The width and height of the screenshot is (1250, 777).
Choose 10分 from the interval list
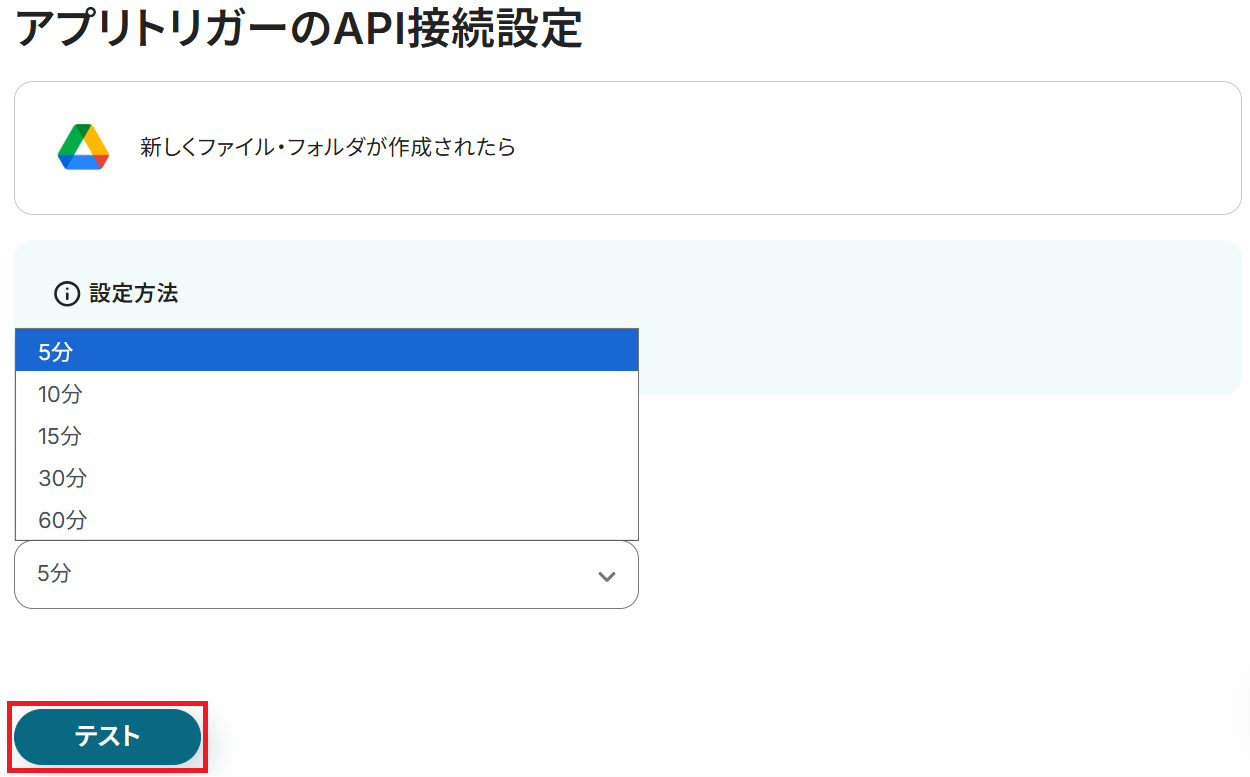(60, 394)
